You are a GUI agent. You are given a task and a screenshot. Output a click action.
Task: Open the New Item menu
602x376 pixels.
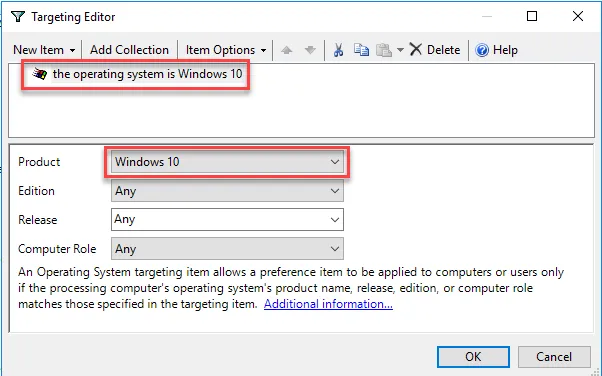(x=44, y=50)
